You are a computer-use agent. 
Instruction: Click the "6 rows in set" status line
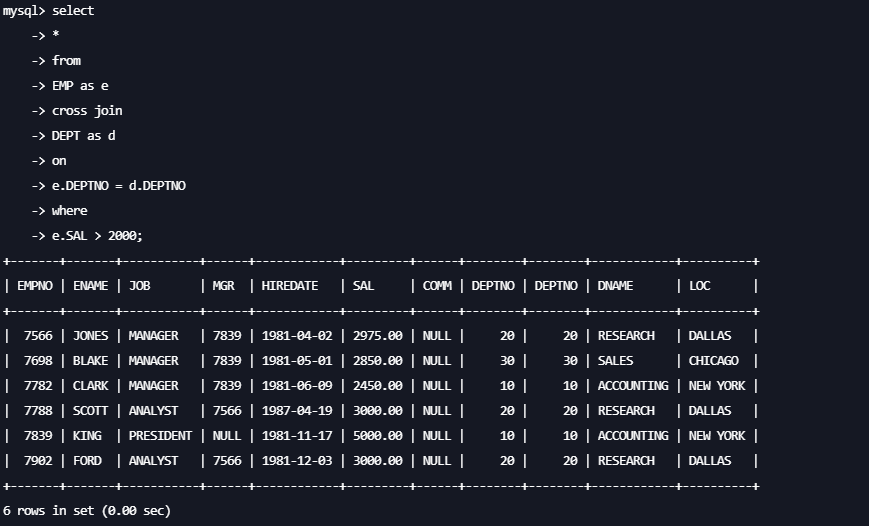[86, 510]
